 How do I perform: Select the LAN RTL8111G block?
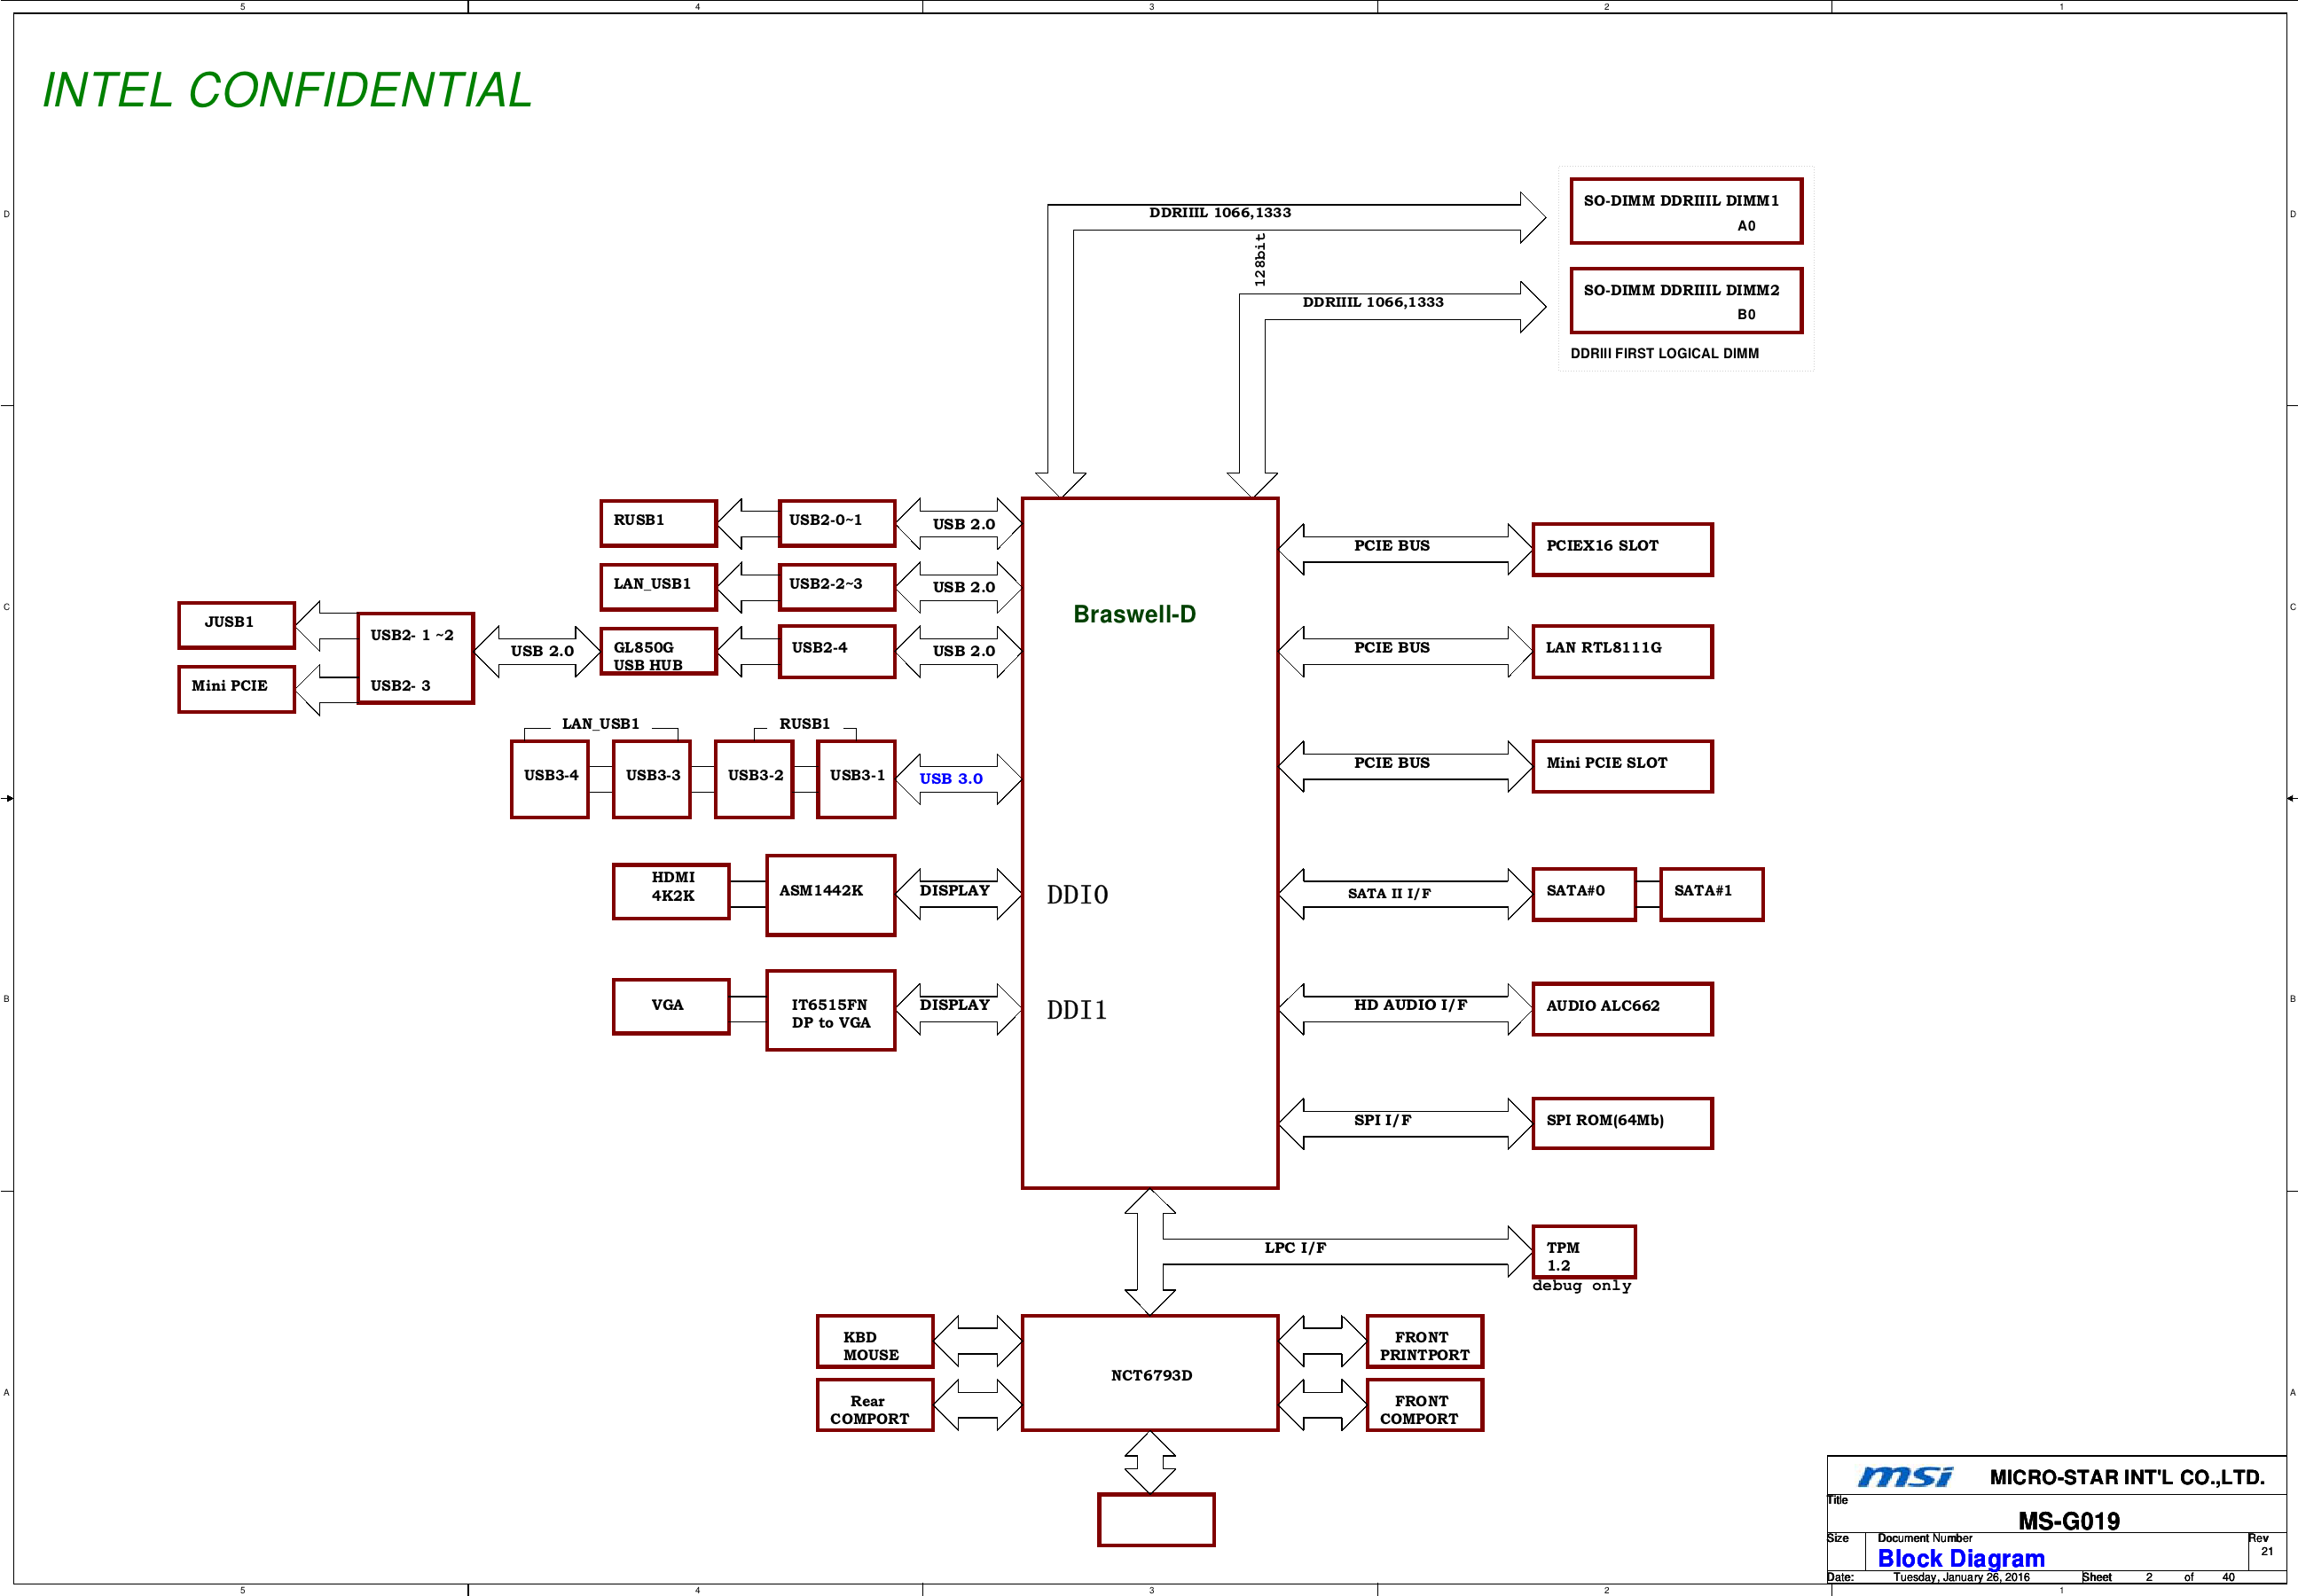pos(1621,651)
